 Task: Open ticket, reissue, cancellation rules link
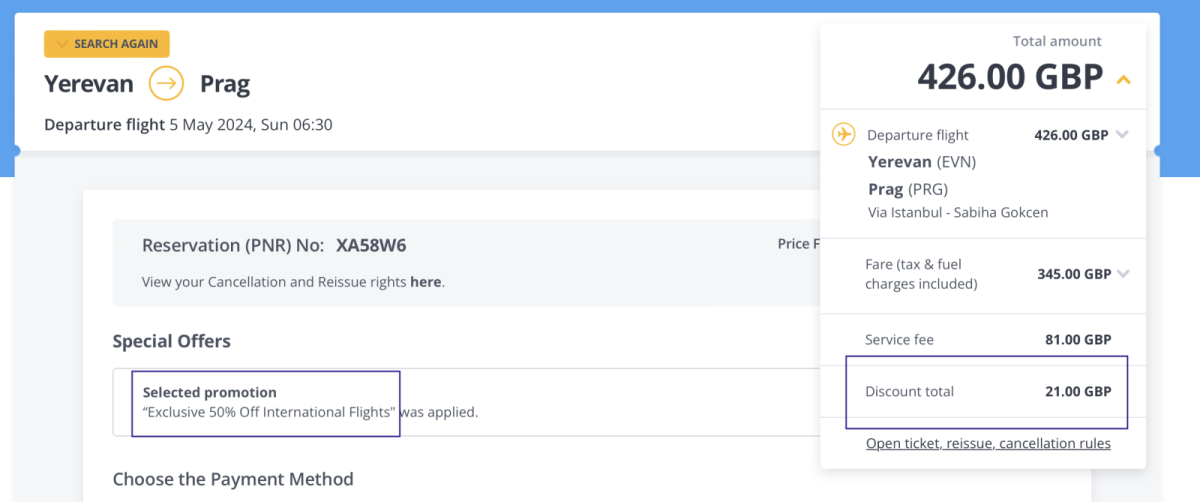(988, 443)
